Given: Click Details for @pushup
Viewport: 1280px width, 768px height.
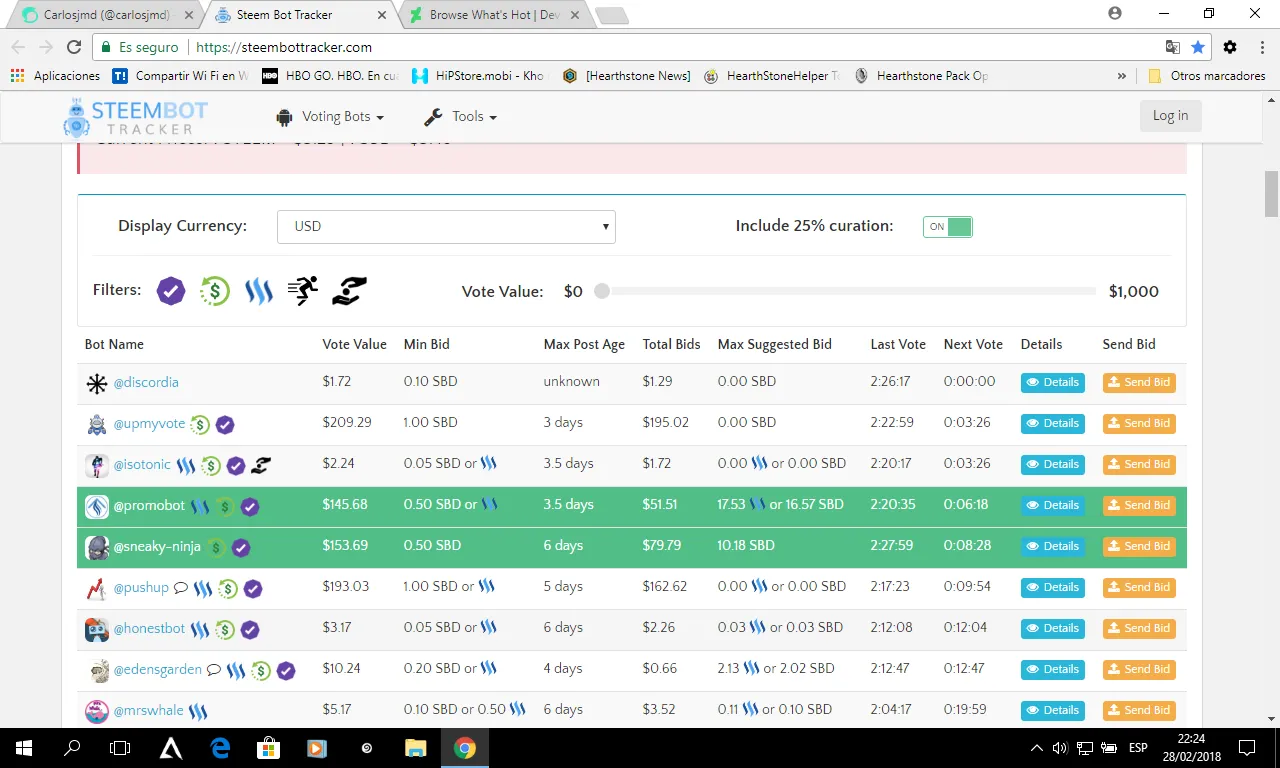Looking at the screenshot, I should pyautogui.click(x=1052, y=587).
